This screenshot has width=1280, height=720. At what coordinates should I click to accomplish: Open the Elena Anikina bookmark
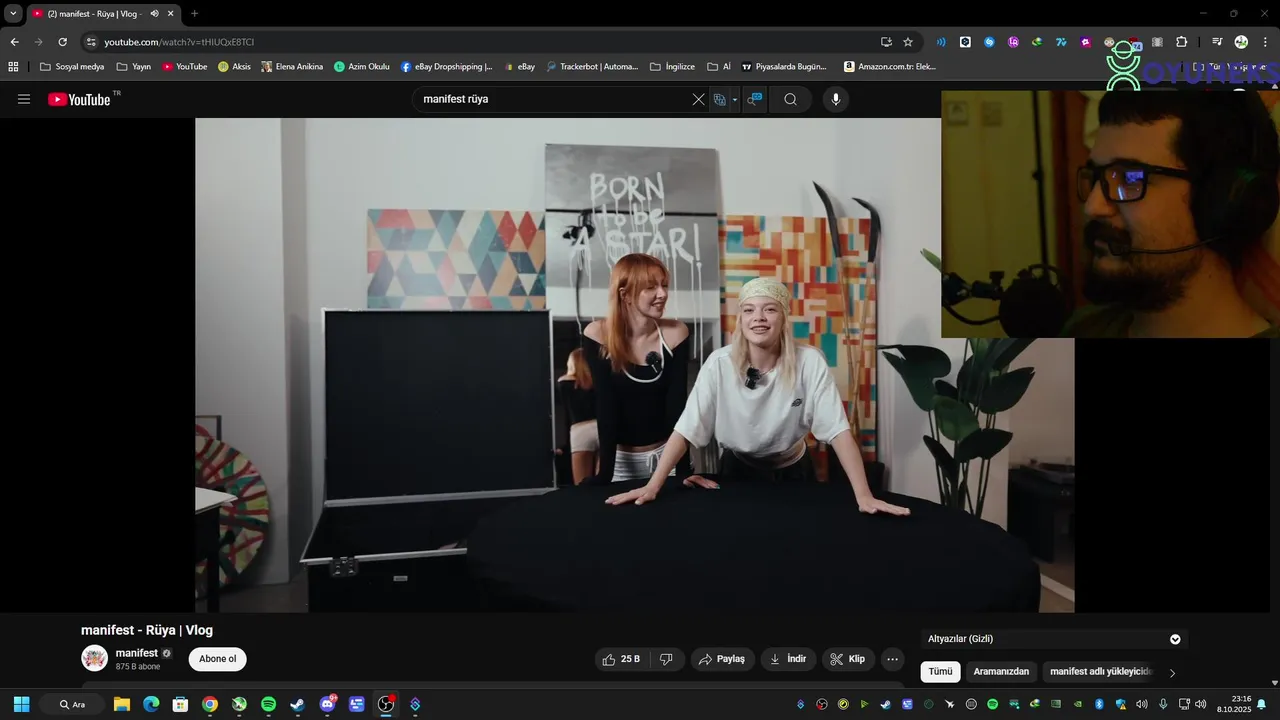[292, 67]
